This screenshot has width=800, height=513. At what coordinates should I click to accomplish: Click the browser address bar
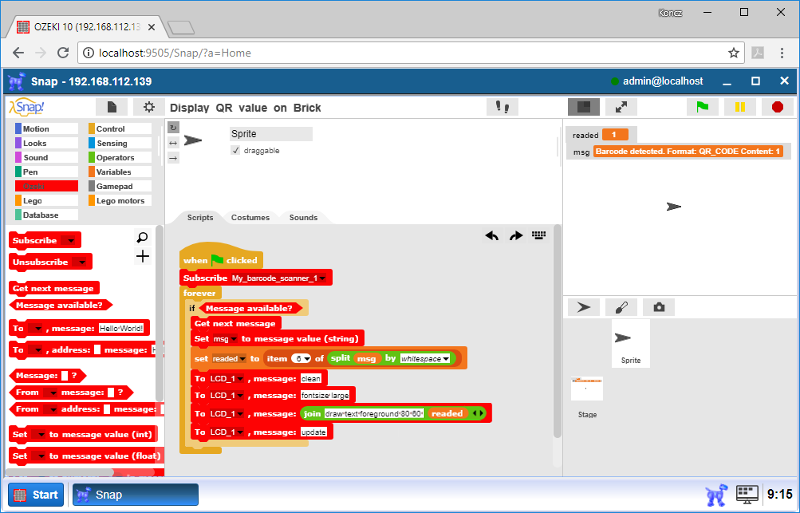tap(411, 53)
